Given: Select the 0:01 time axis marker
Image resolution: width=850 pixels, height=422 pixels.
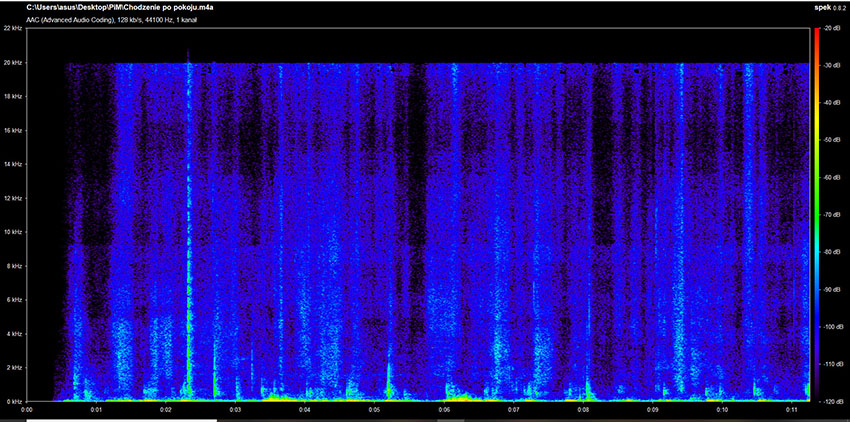Looking at the screenshot, I should tap(96, 410).
